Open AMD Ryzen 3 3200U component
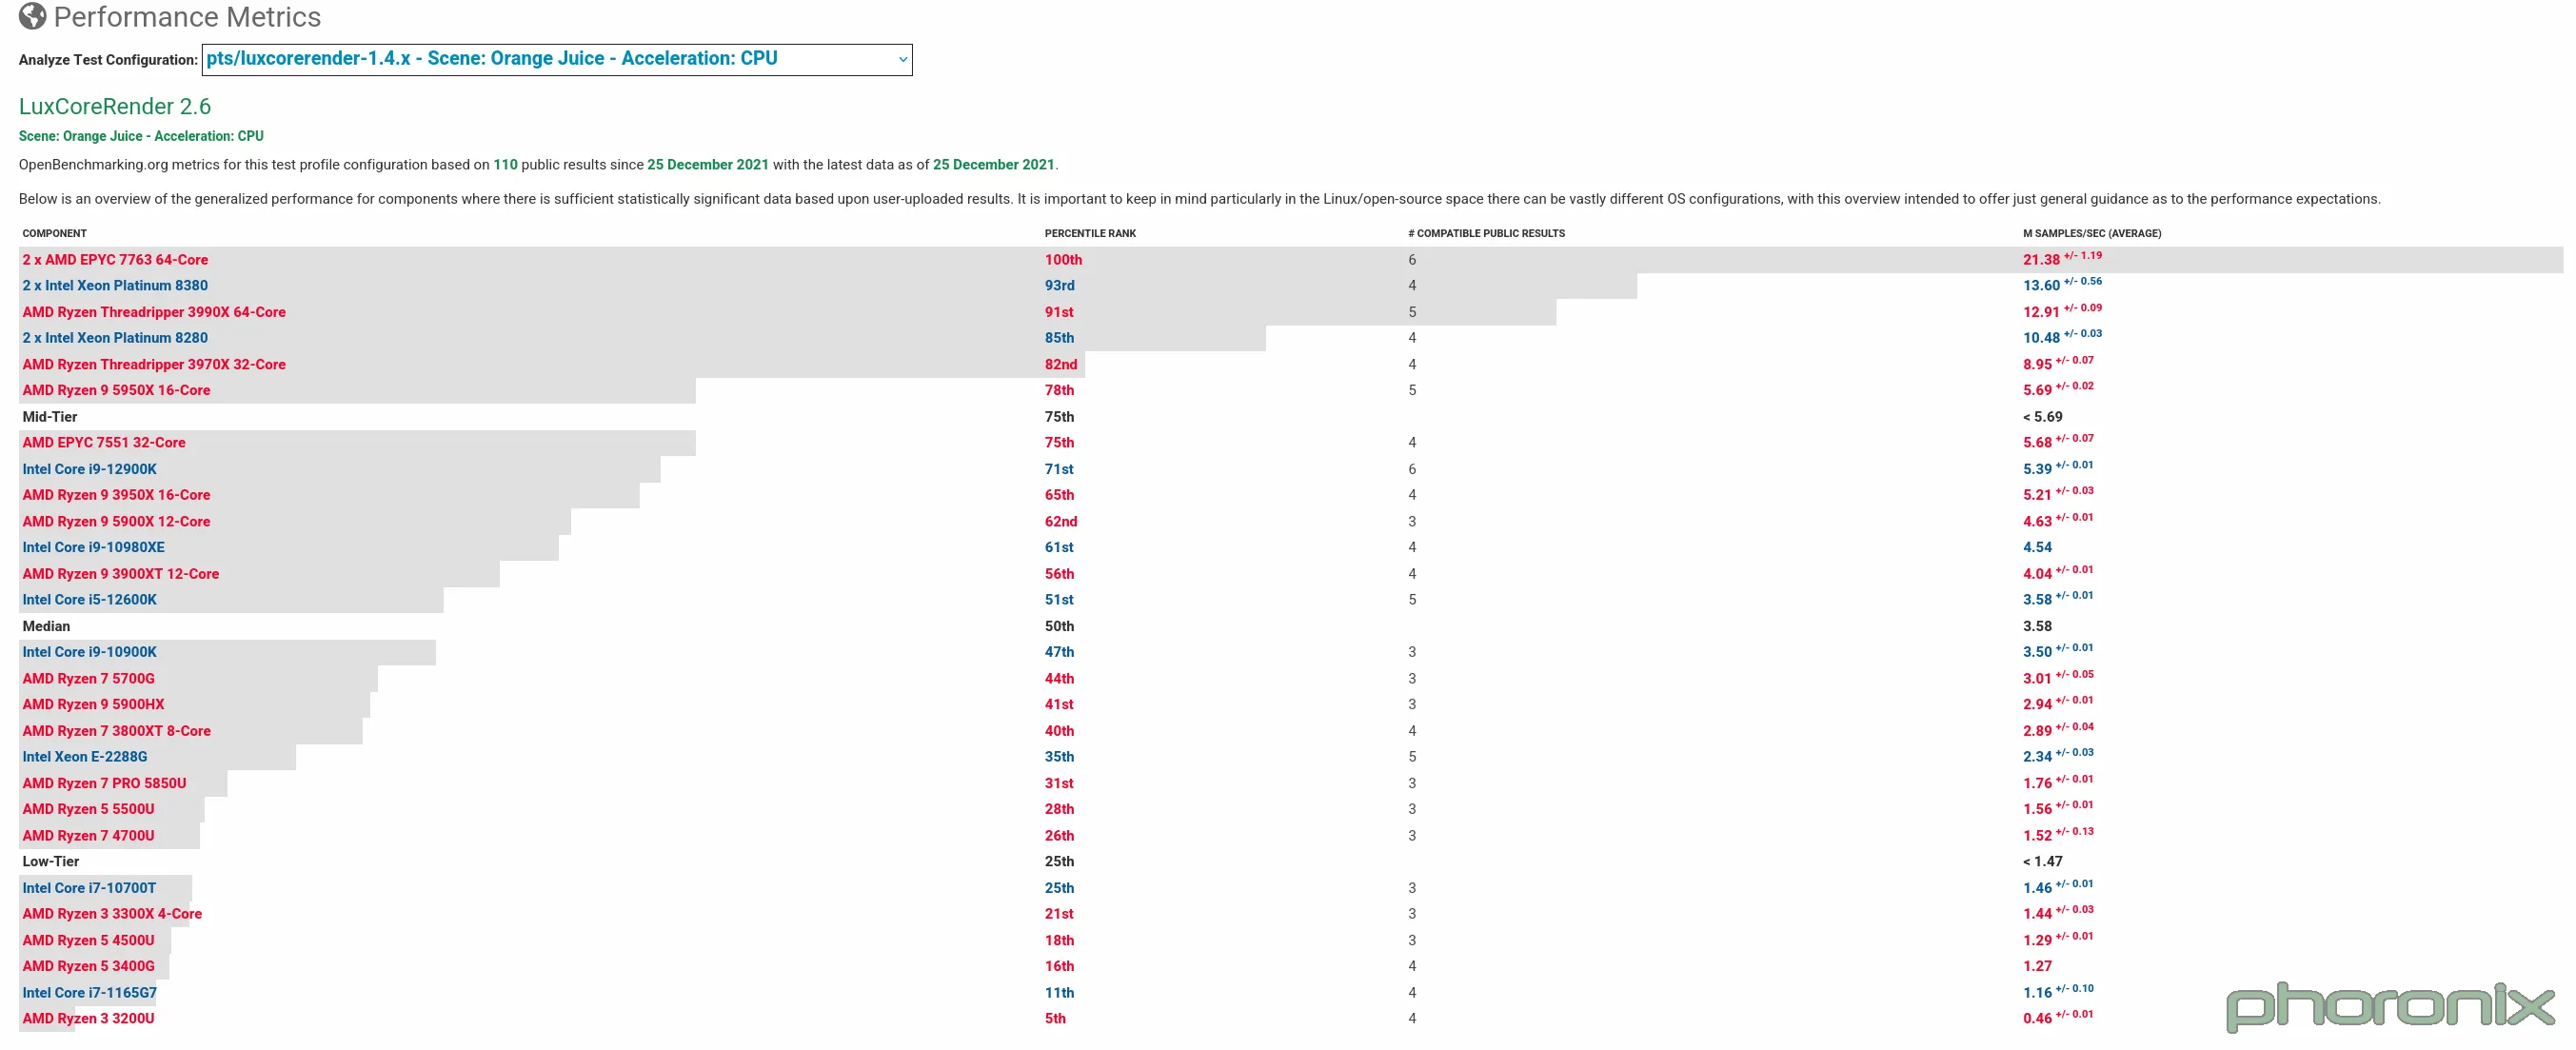This screenshot has height=1050, width=2576. point(89,1019)
